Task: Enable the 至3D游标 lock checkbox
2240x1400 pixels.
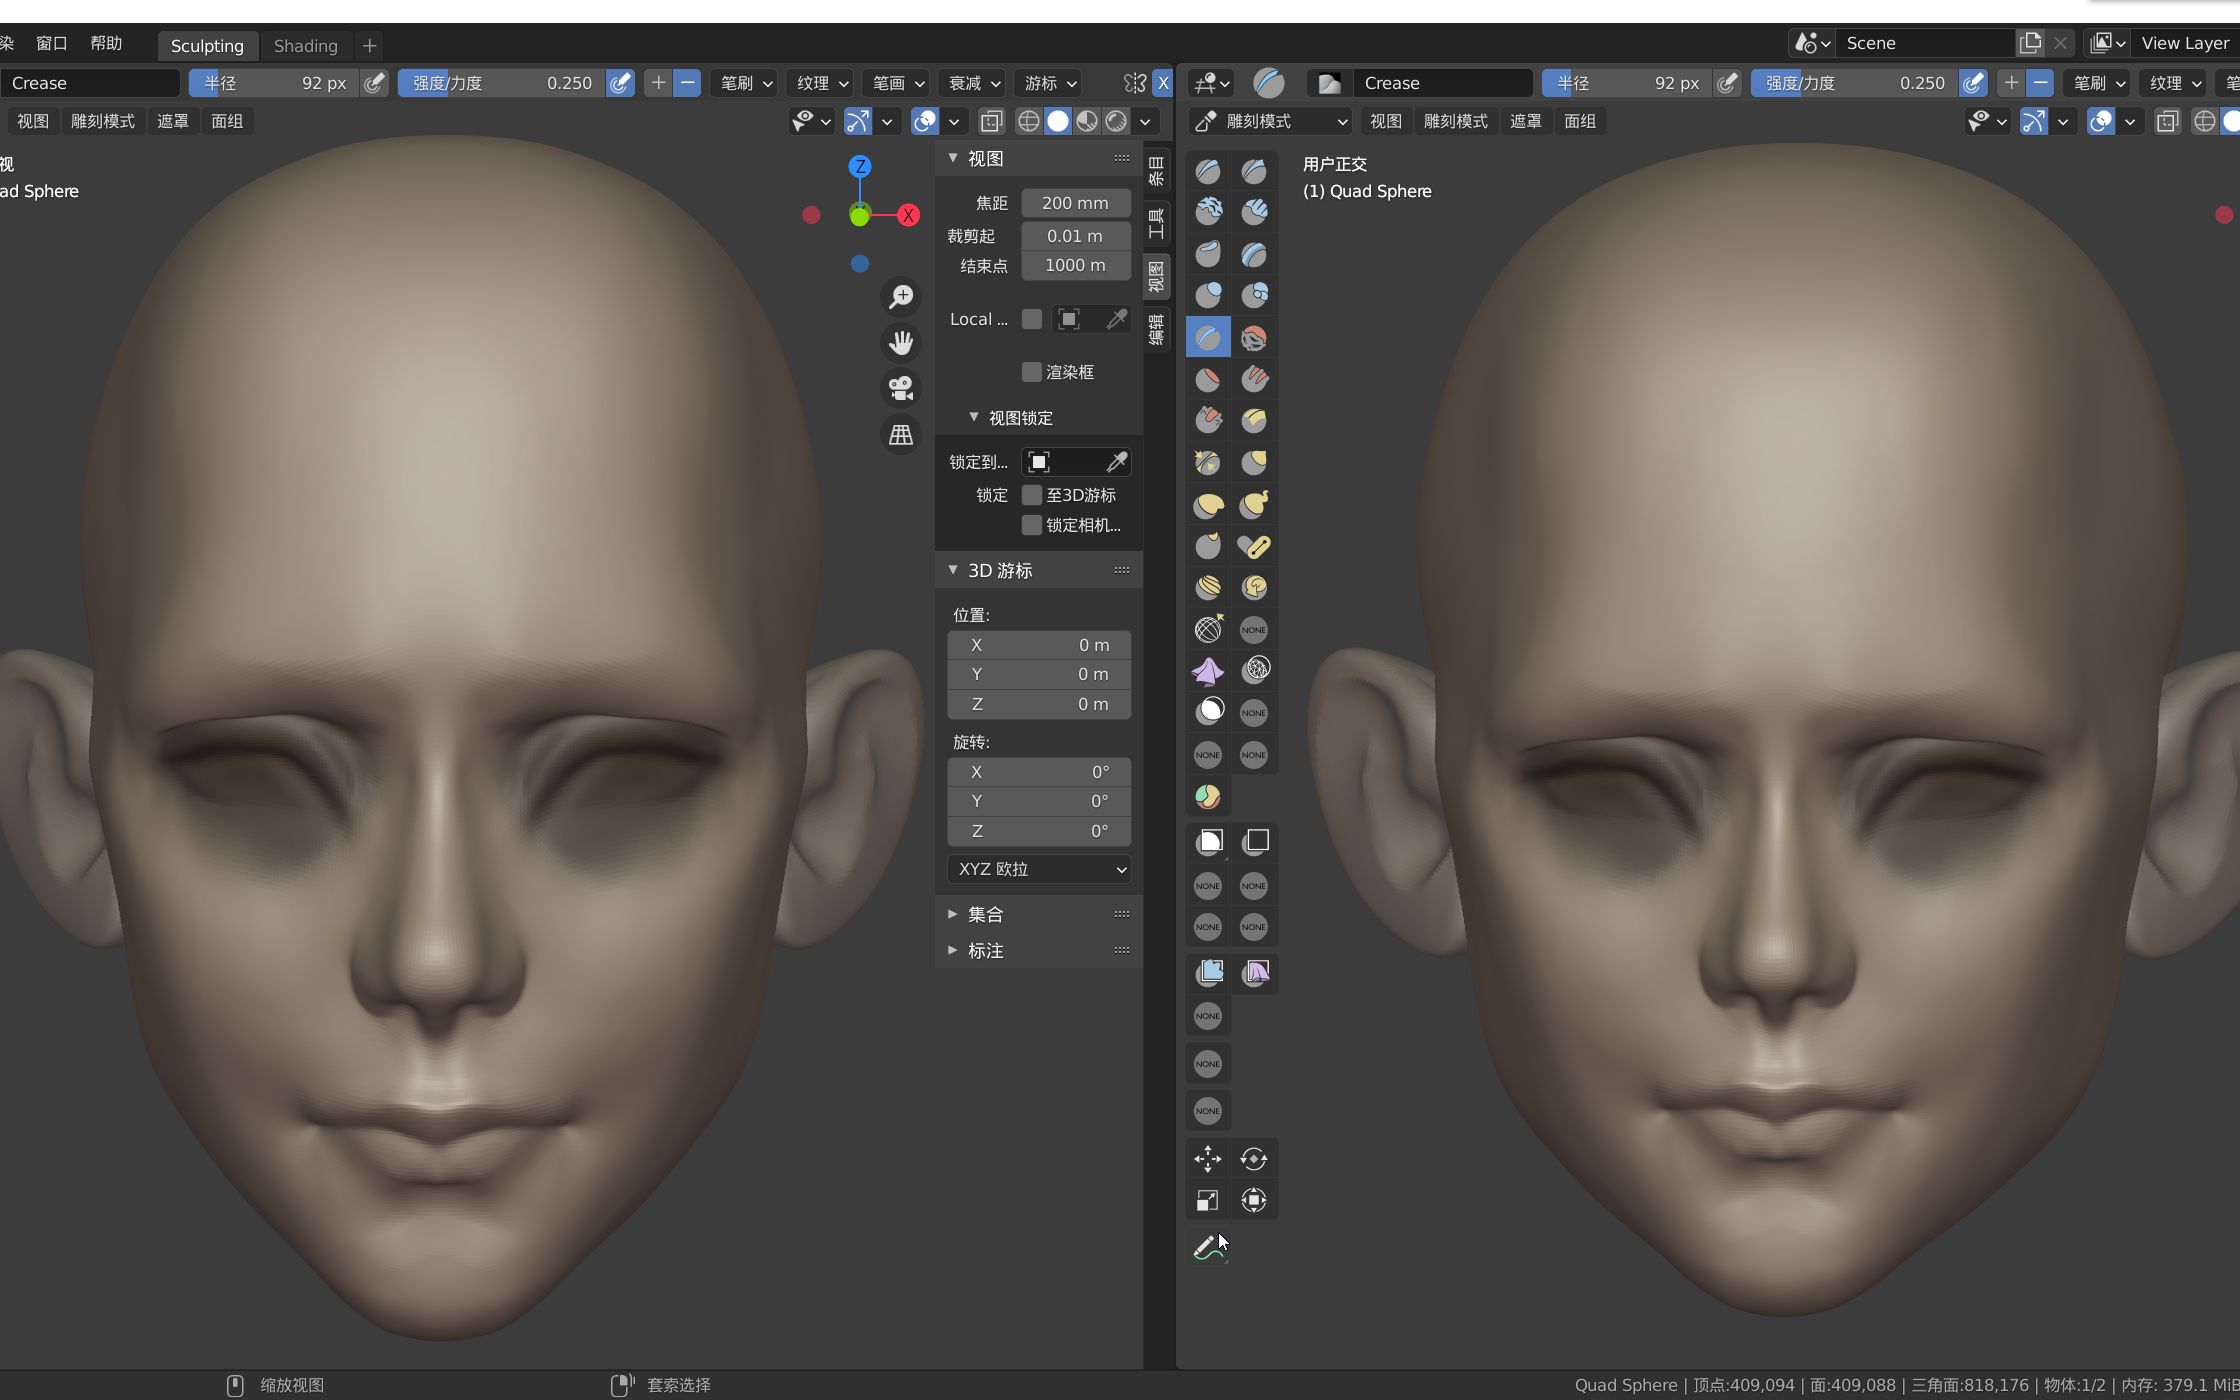Action: pyautogui.click(x=1033, y=495)
